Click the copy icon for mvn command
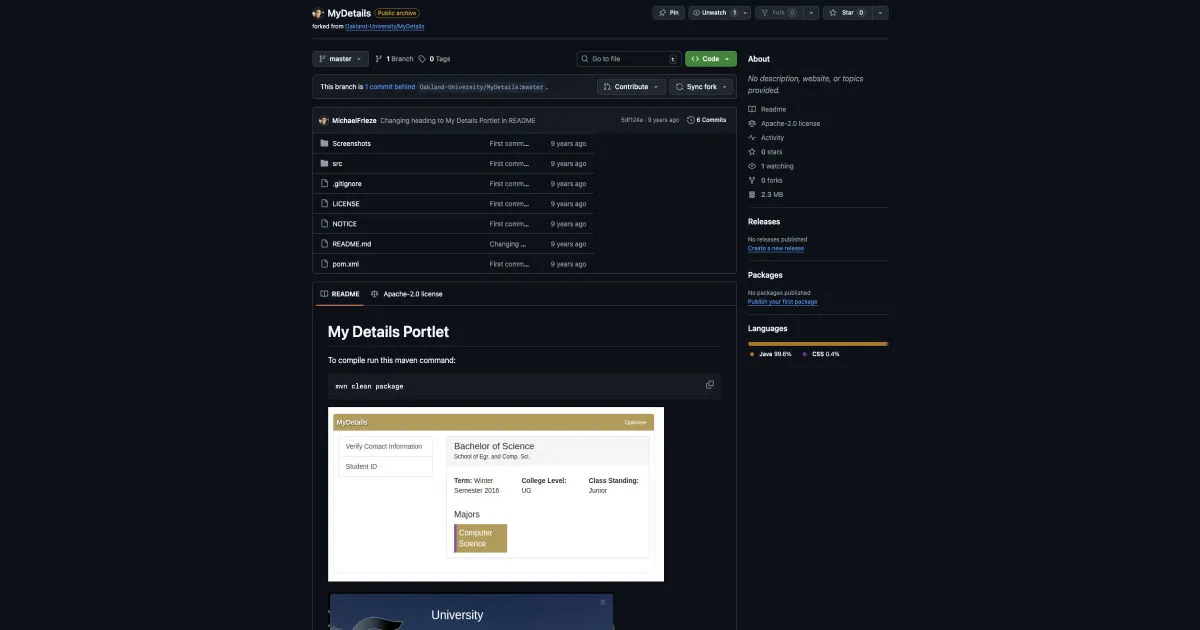Image resolution: width=1200 pixels, height=630 pixels. (710, 385)
